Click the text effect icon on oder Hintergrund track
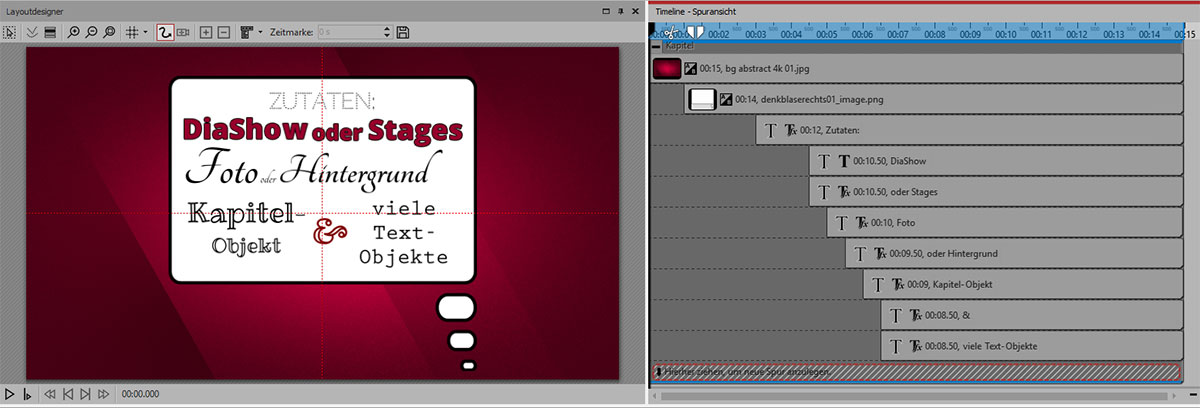This screenshot has width=1200, height=408. coord(881,253)
